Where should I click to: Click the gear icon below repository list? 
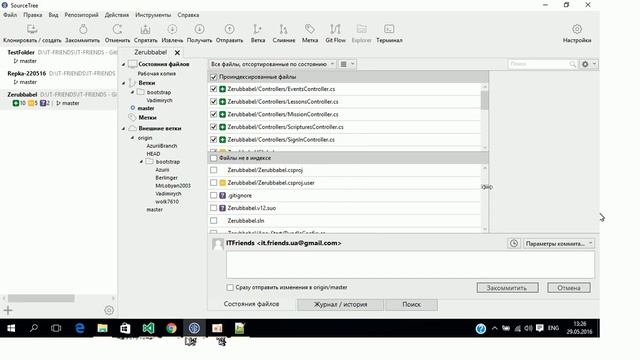109,310
